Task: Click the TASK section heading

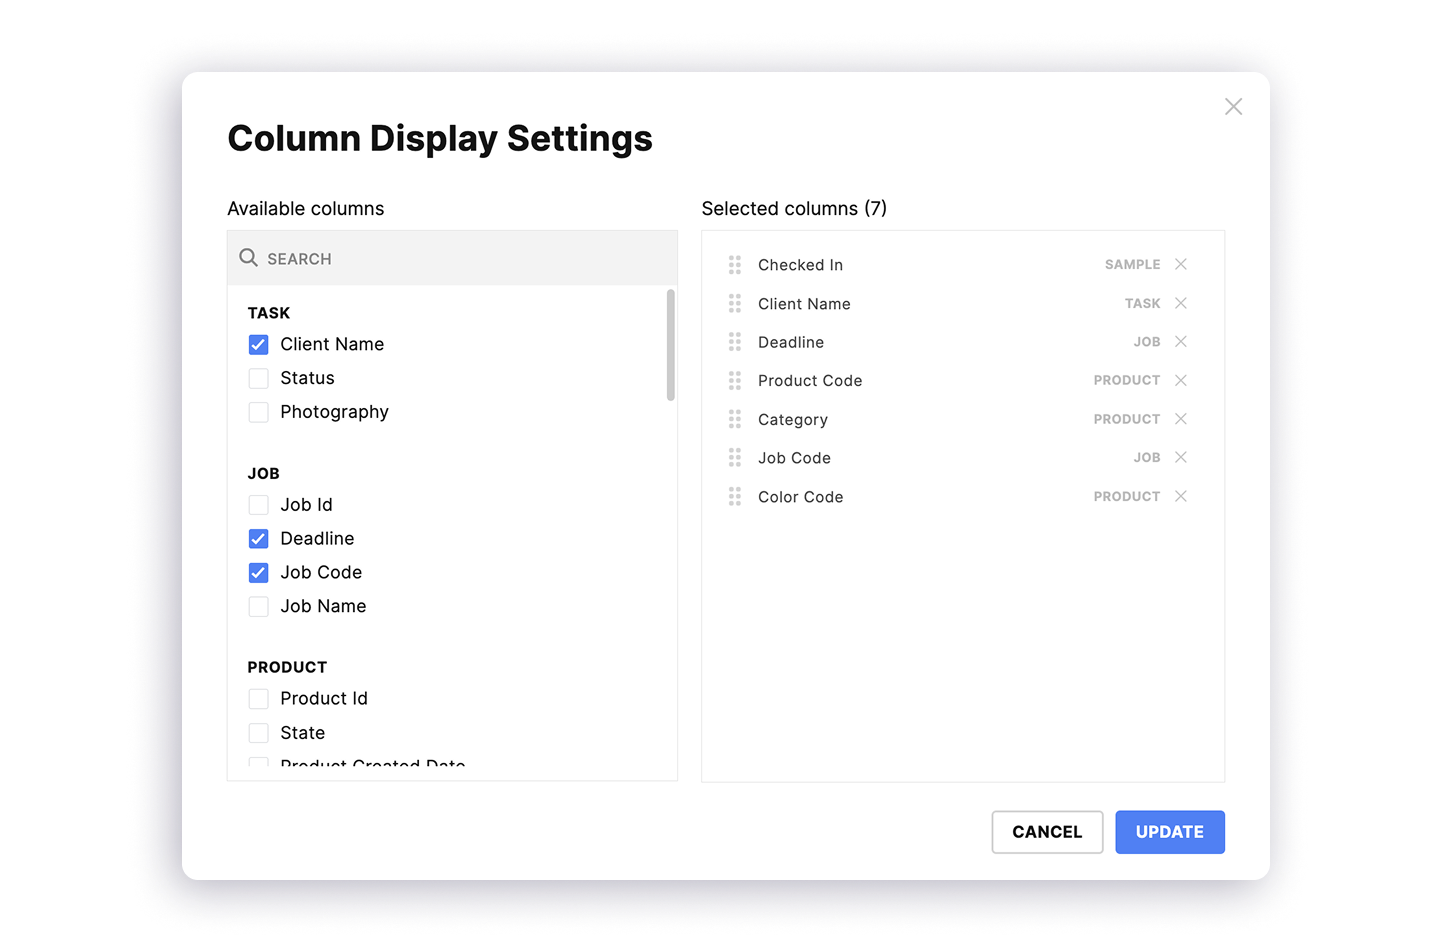Action: point(269,313)
